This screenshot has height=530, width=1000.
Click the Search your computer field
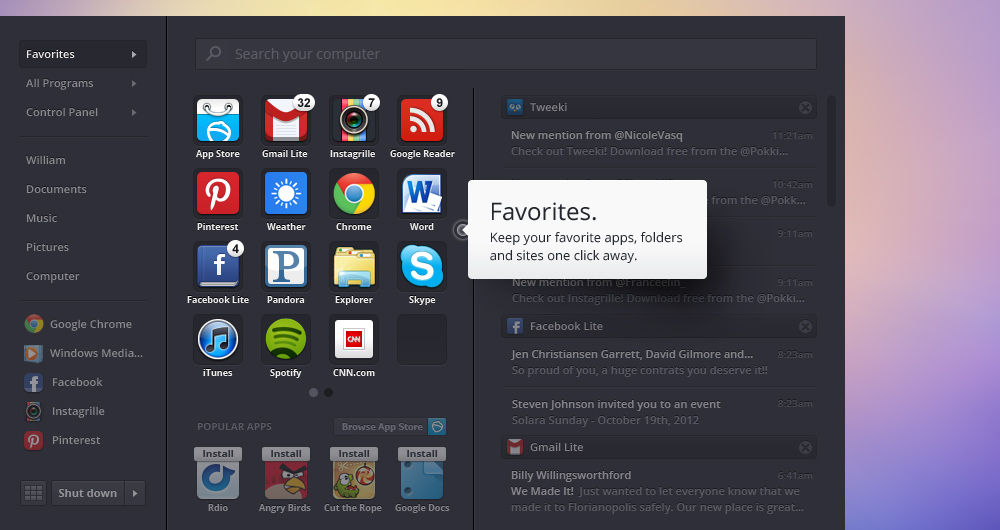point(506,54)
